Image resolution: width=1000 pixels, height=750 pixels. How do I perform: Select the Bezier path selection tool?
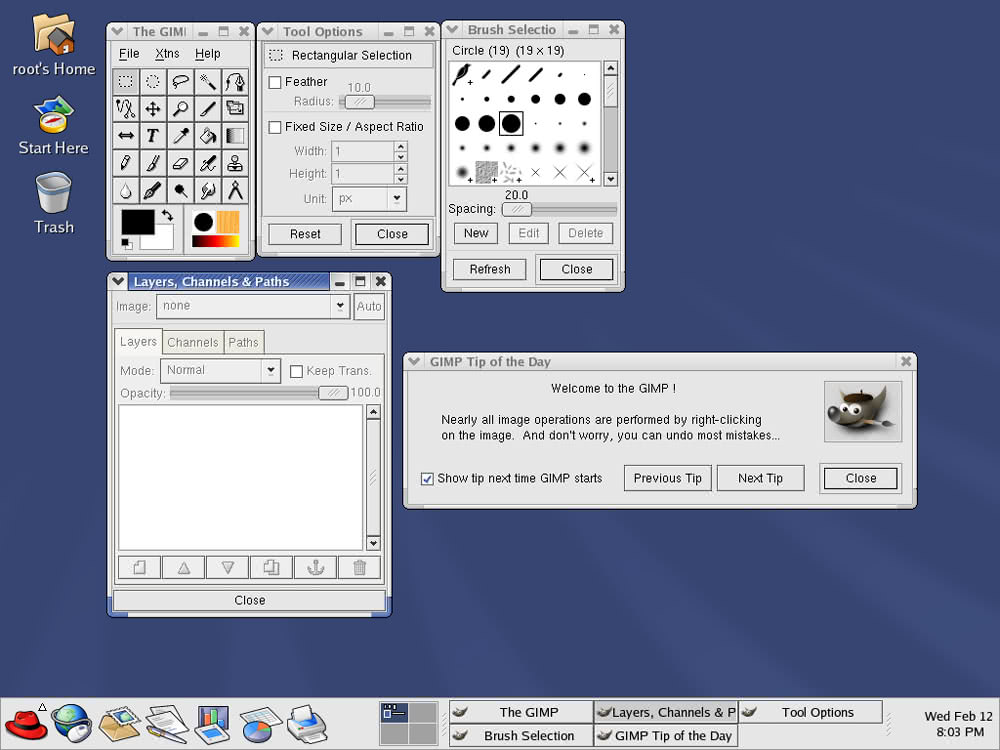(235, 82)
